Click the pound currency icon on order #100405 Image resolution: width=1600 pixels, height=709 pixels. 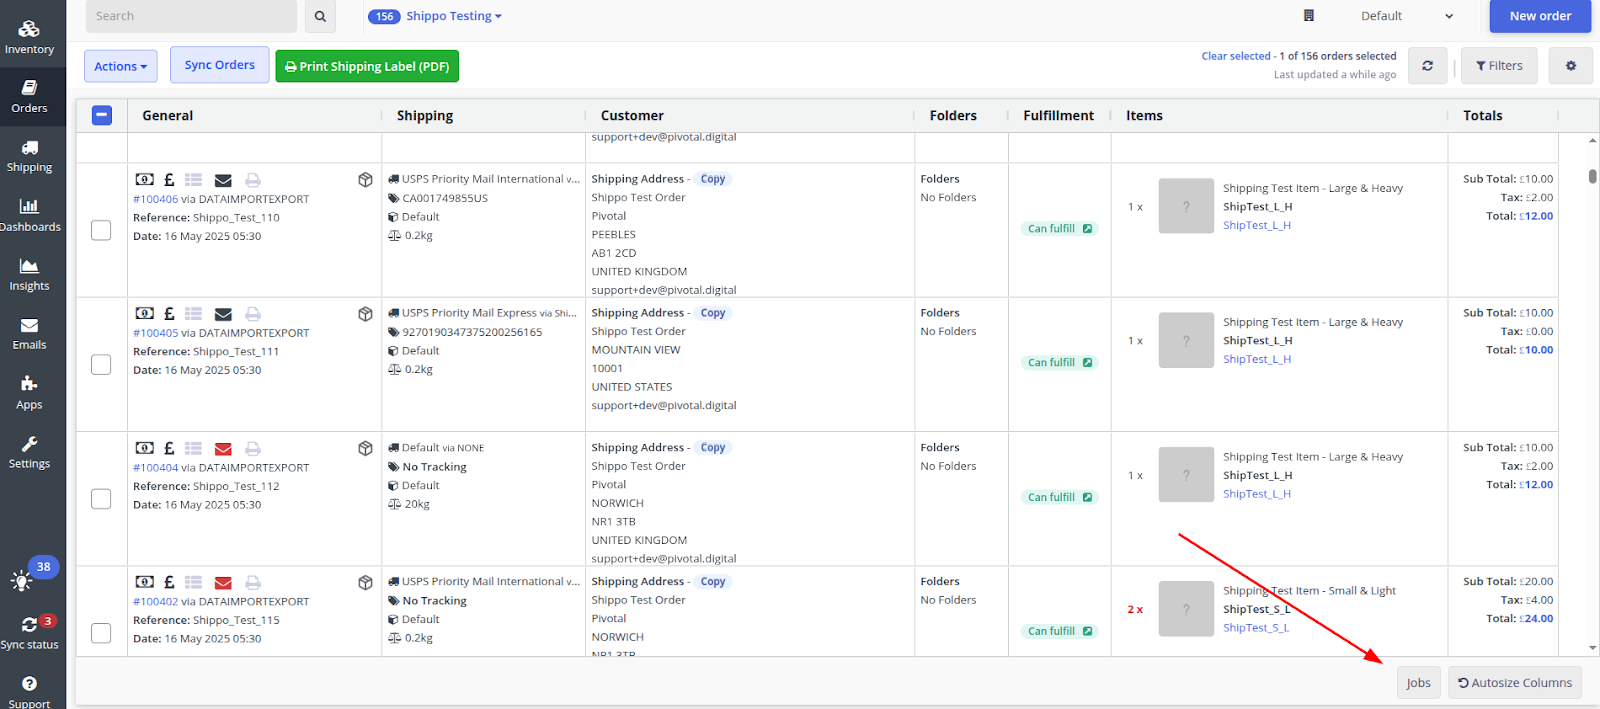click(x=169, y=314)
